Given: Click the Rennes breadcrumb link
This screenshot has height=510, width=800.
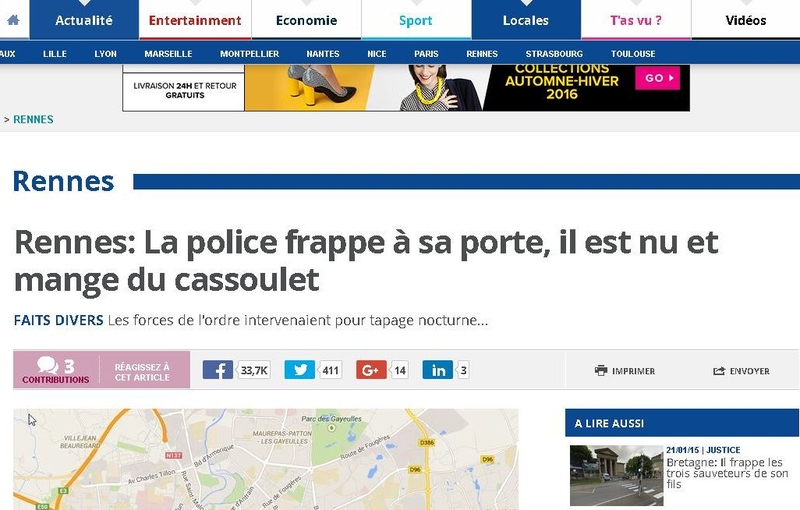Looking at the screenshot, I should [x=34, y=120].
